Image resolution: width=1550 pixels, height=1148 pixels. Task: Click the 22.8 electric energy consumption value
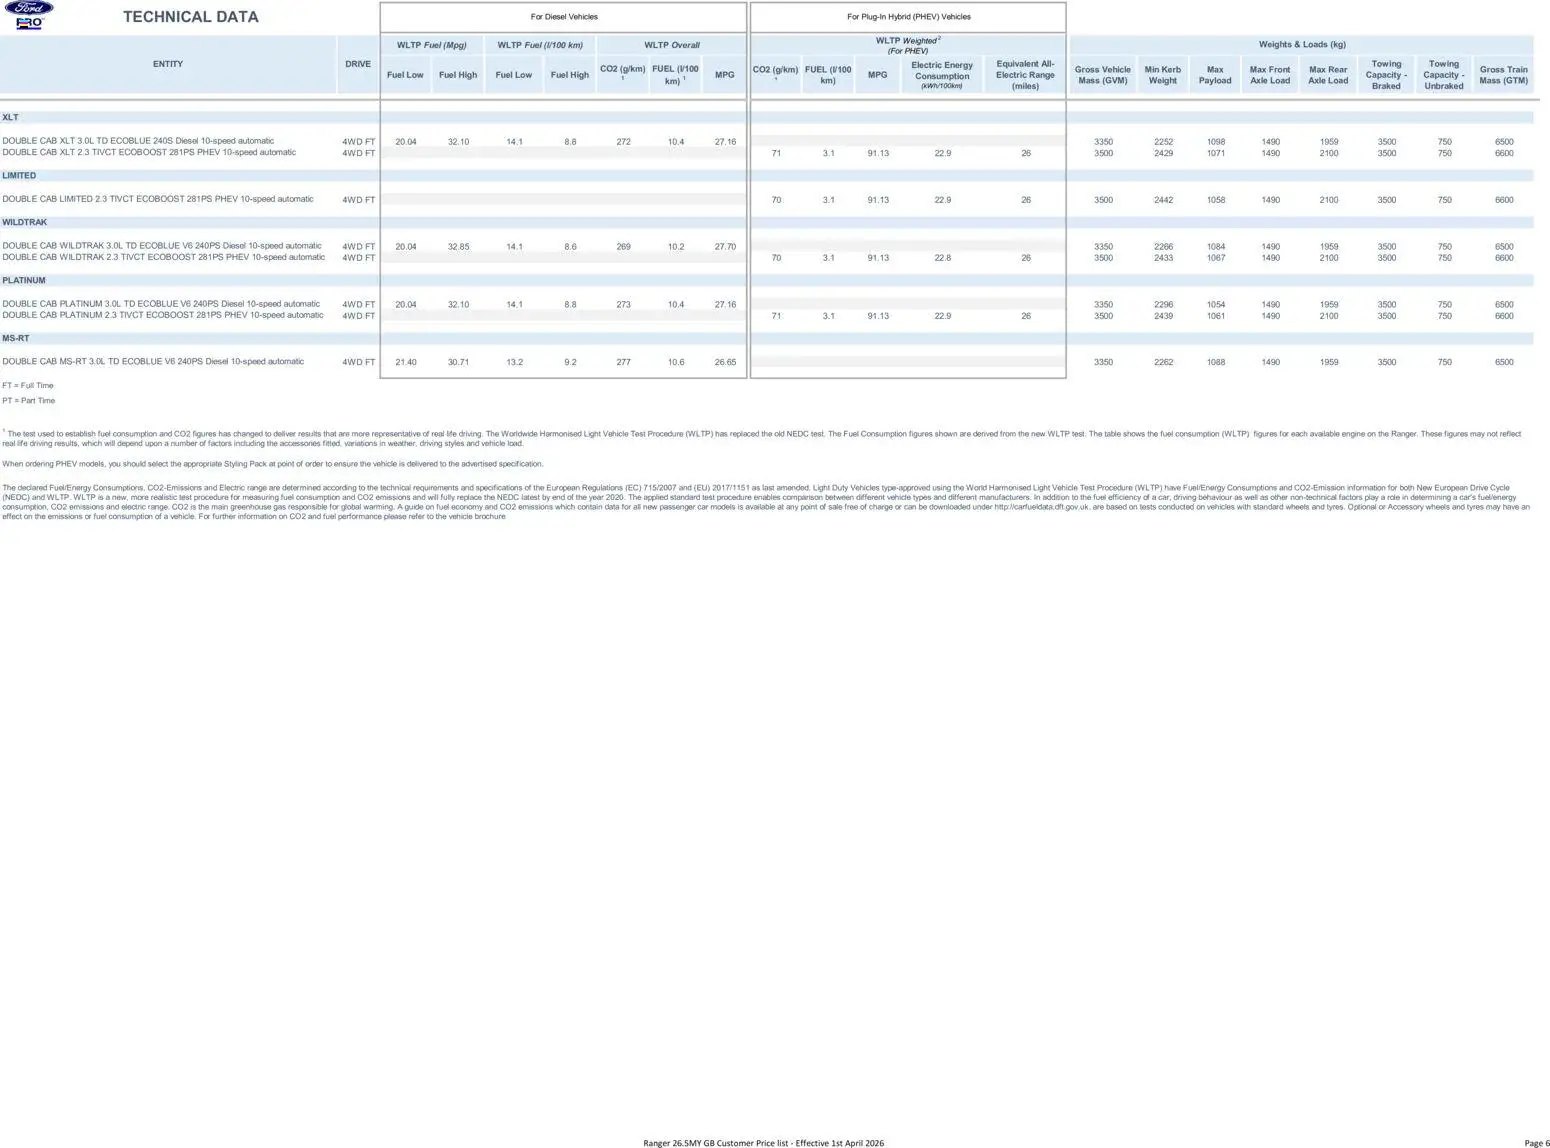tap(942, 258)
